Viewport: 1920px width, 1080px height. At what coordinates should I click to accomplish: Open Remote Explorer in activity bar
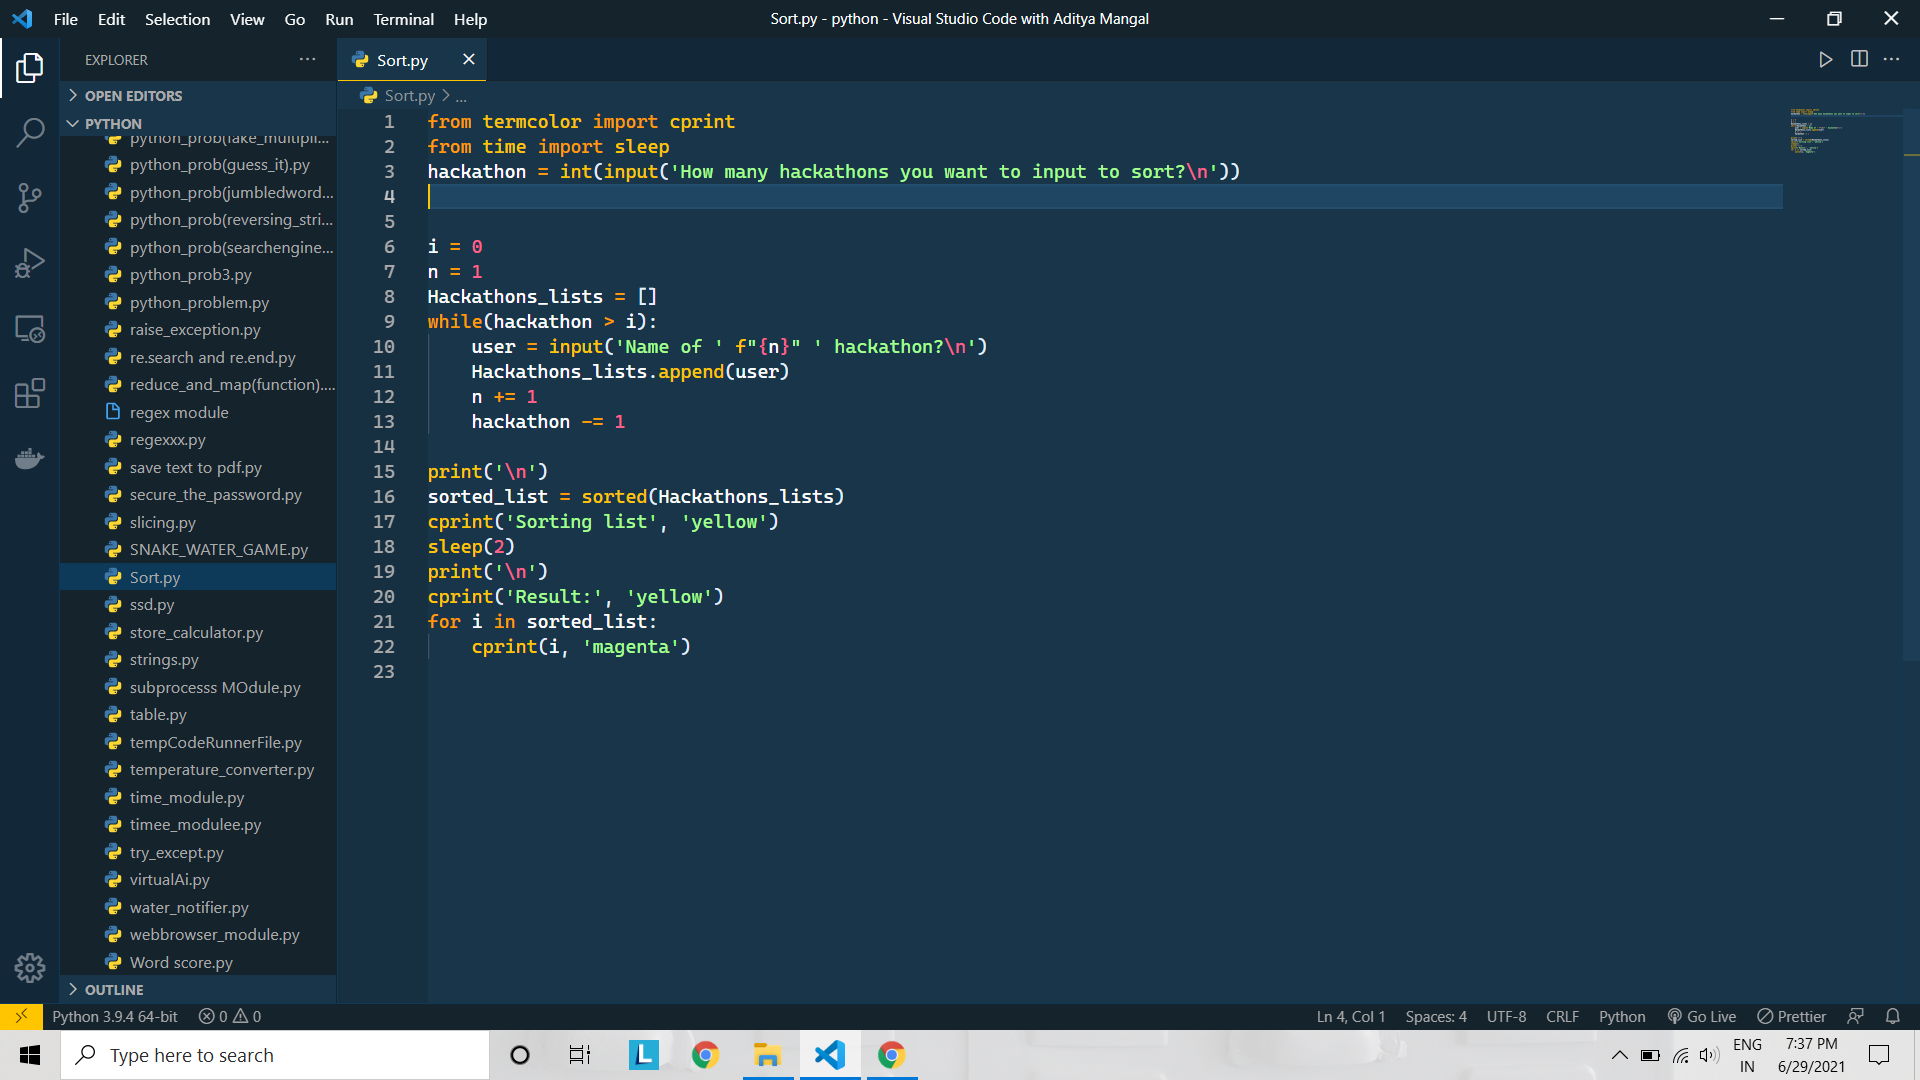point(30,328)
